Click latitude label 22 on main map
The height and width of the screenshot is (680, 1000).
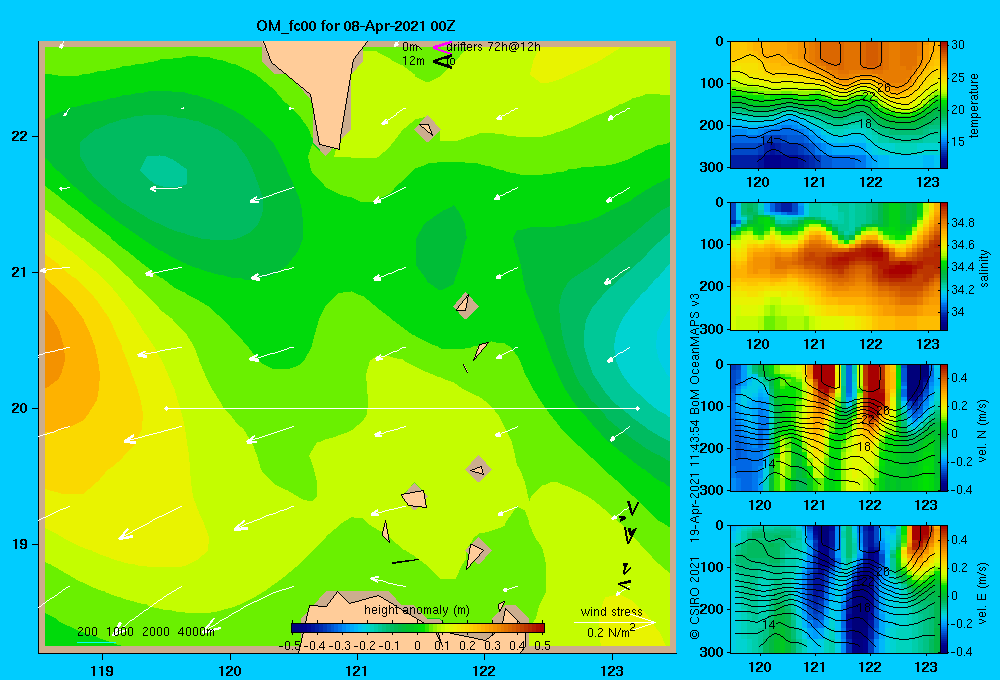tap(20, 136)
